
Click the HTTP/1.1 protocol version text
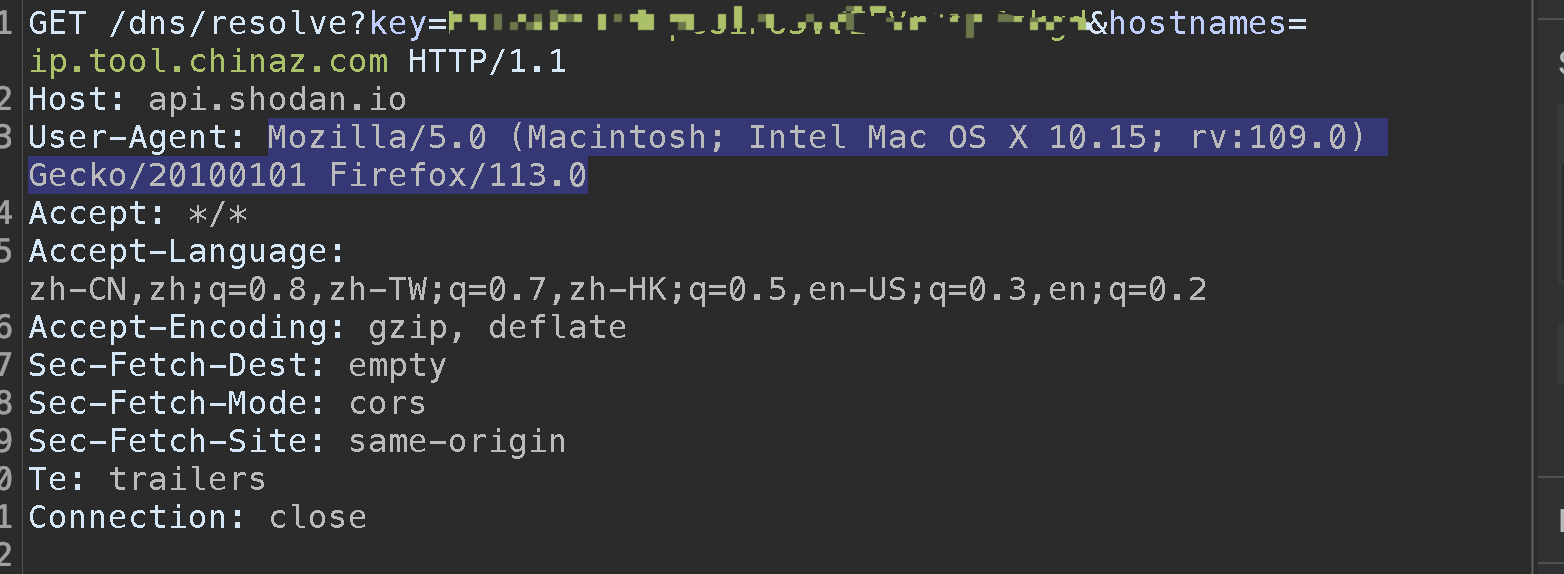coord(487,61)
